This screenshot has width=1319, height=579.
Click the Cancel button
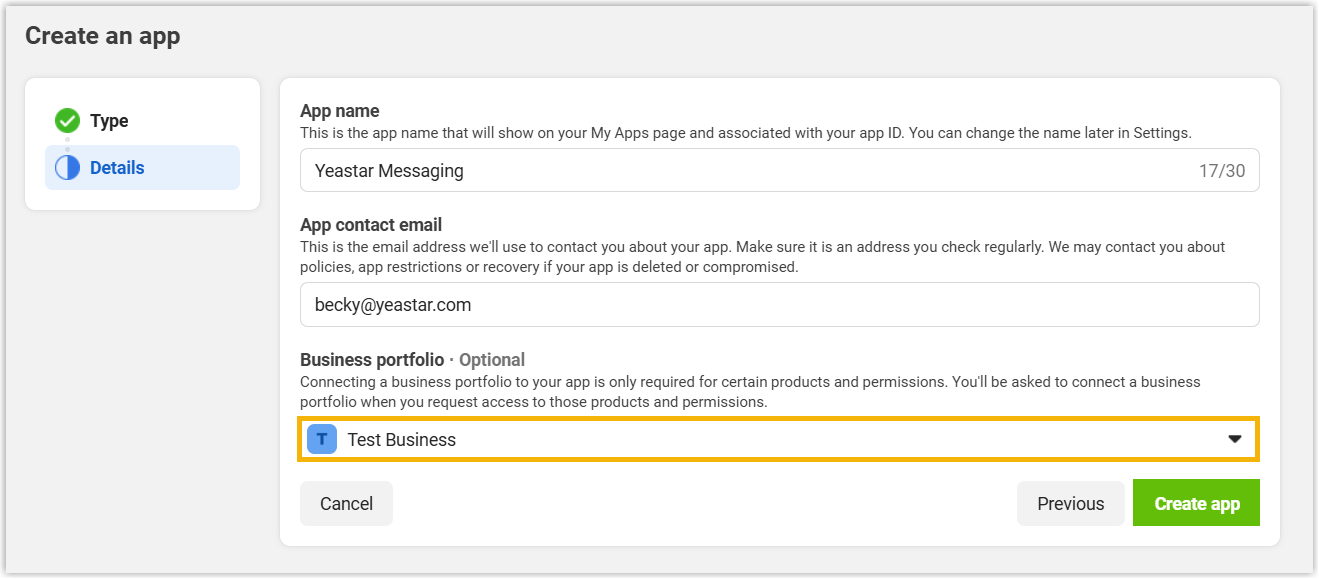(x=346, y=504)
